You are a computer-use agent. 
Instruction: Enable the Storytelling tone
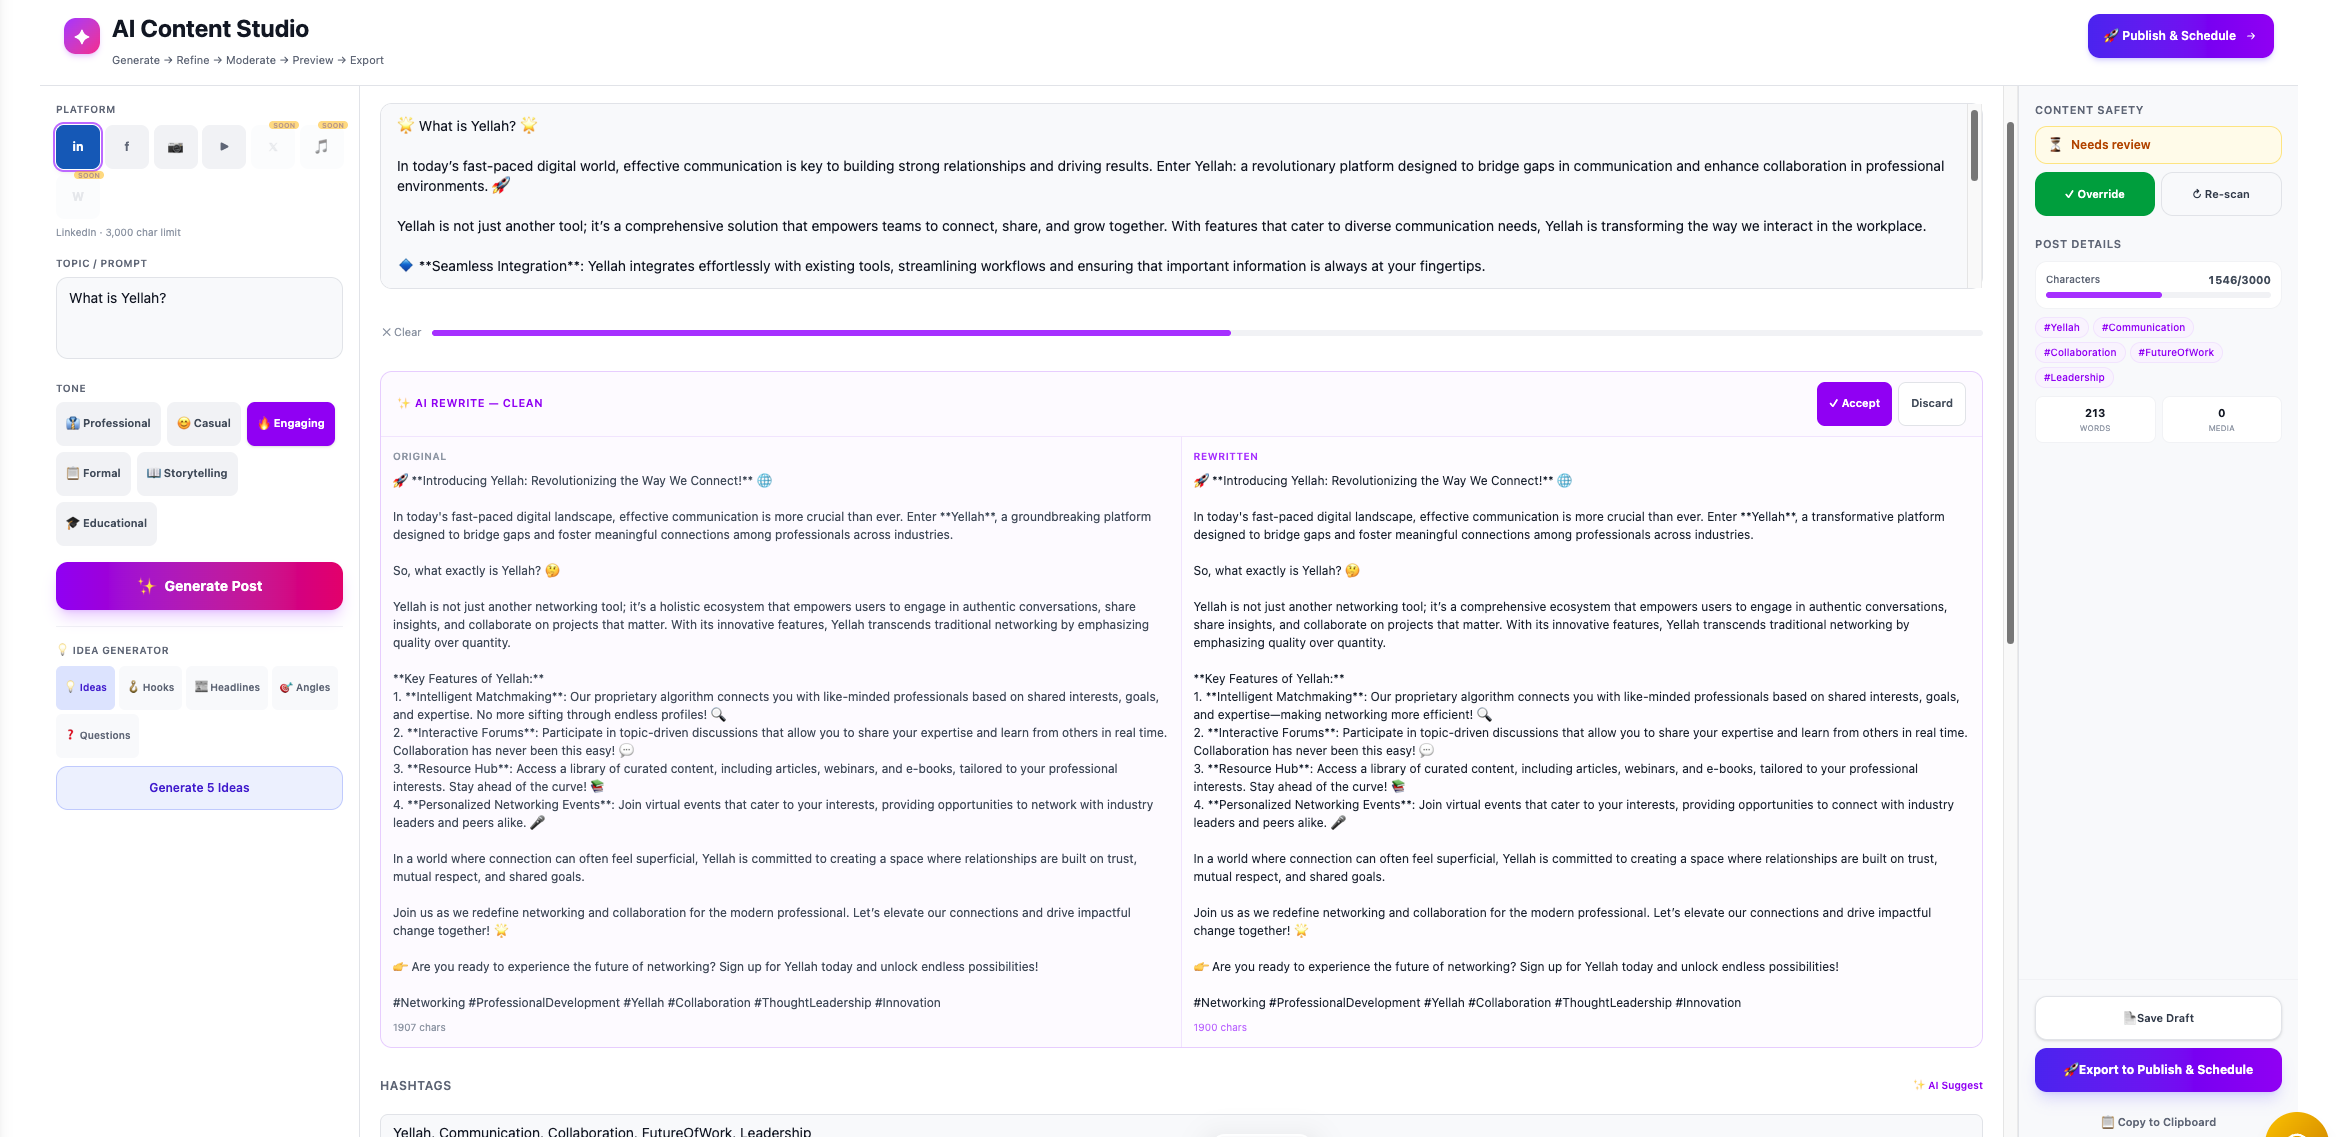187,473
